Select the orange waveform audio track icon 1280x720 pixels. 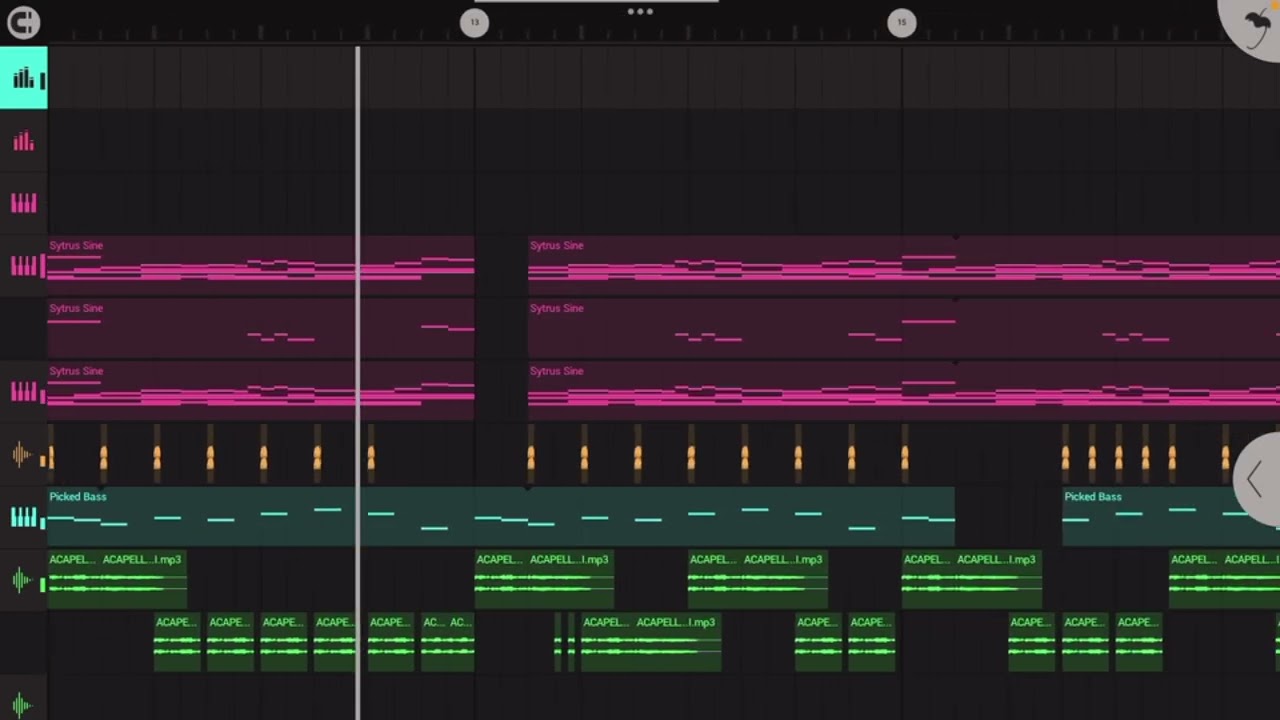coord(23,455)
